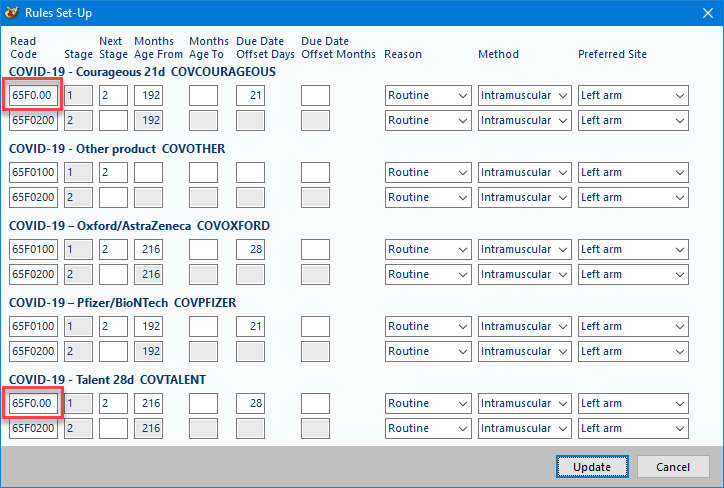Edit Months Age From 216 for COVTALENT stage 1
This screenshot has height=488, width=724.
pyautogui.click(x=148, y=404)
